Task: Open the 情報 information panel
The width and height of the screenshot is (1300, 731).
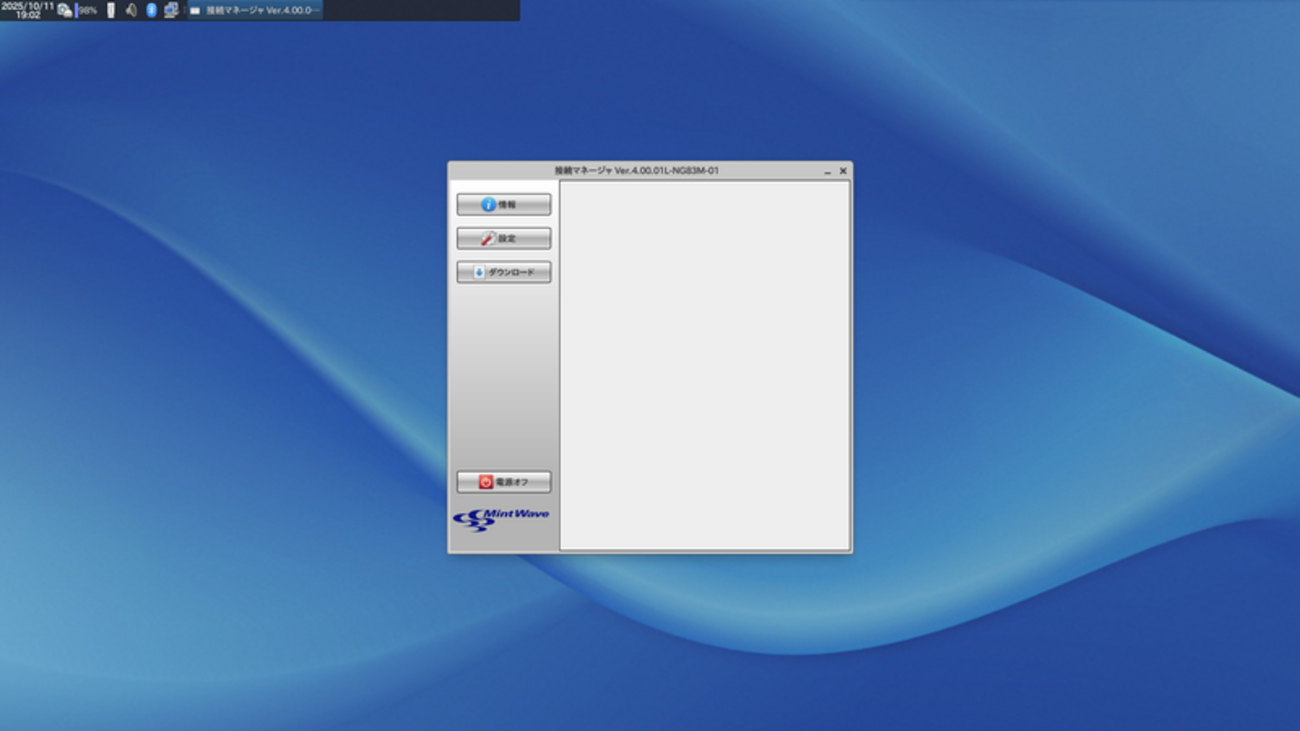Action: pyautogui.click(x=503, y=205)
